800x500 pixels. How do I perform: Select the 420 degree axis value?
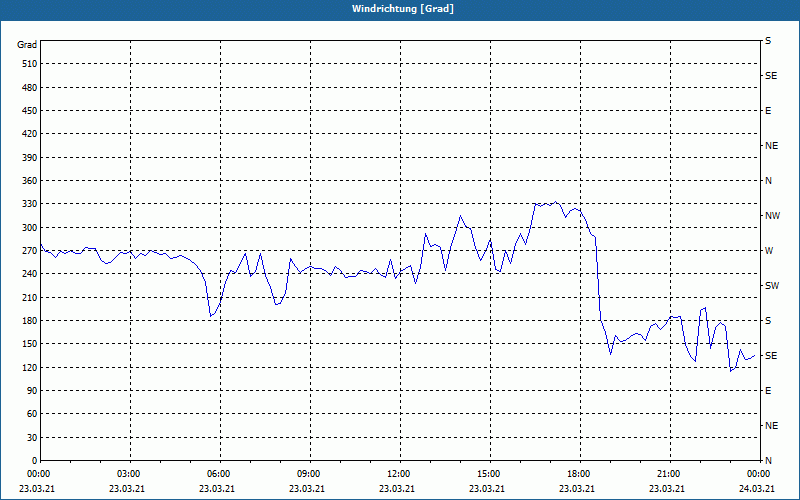(30, 134)
